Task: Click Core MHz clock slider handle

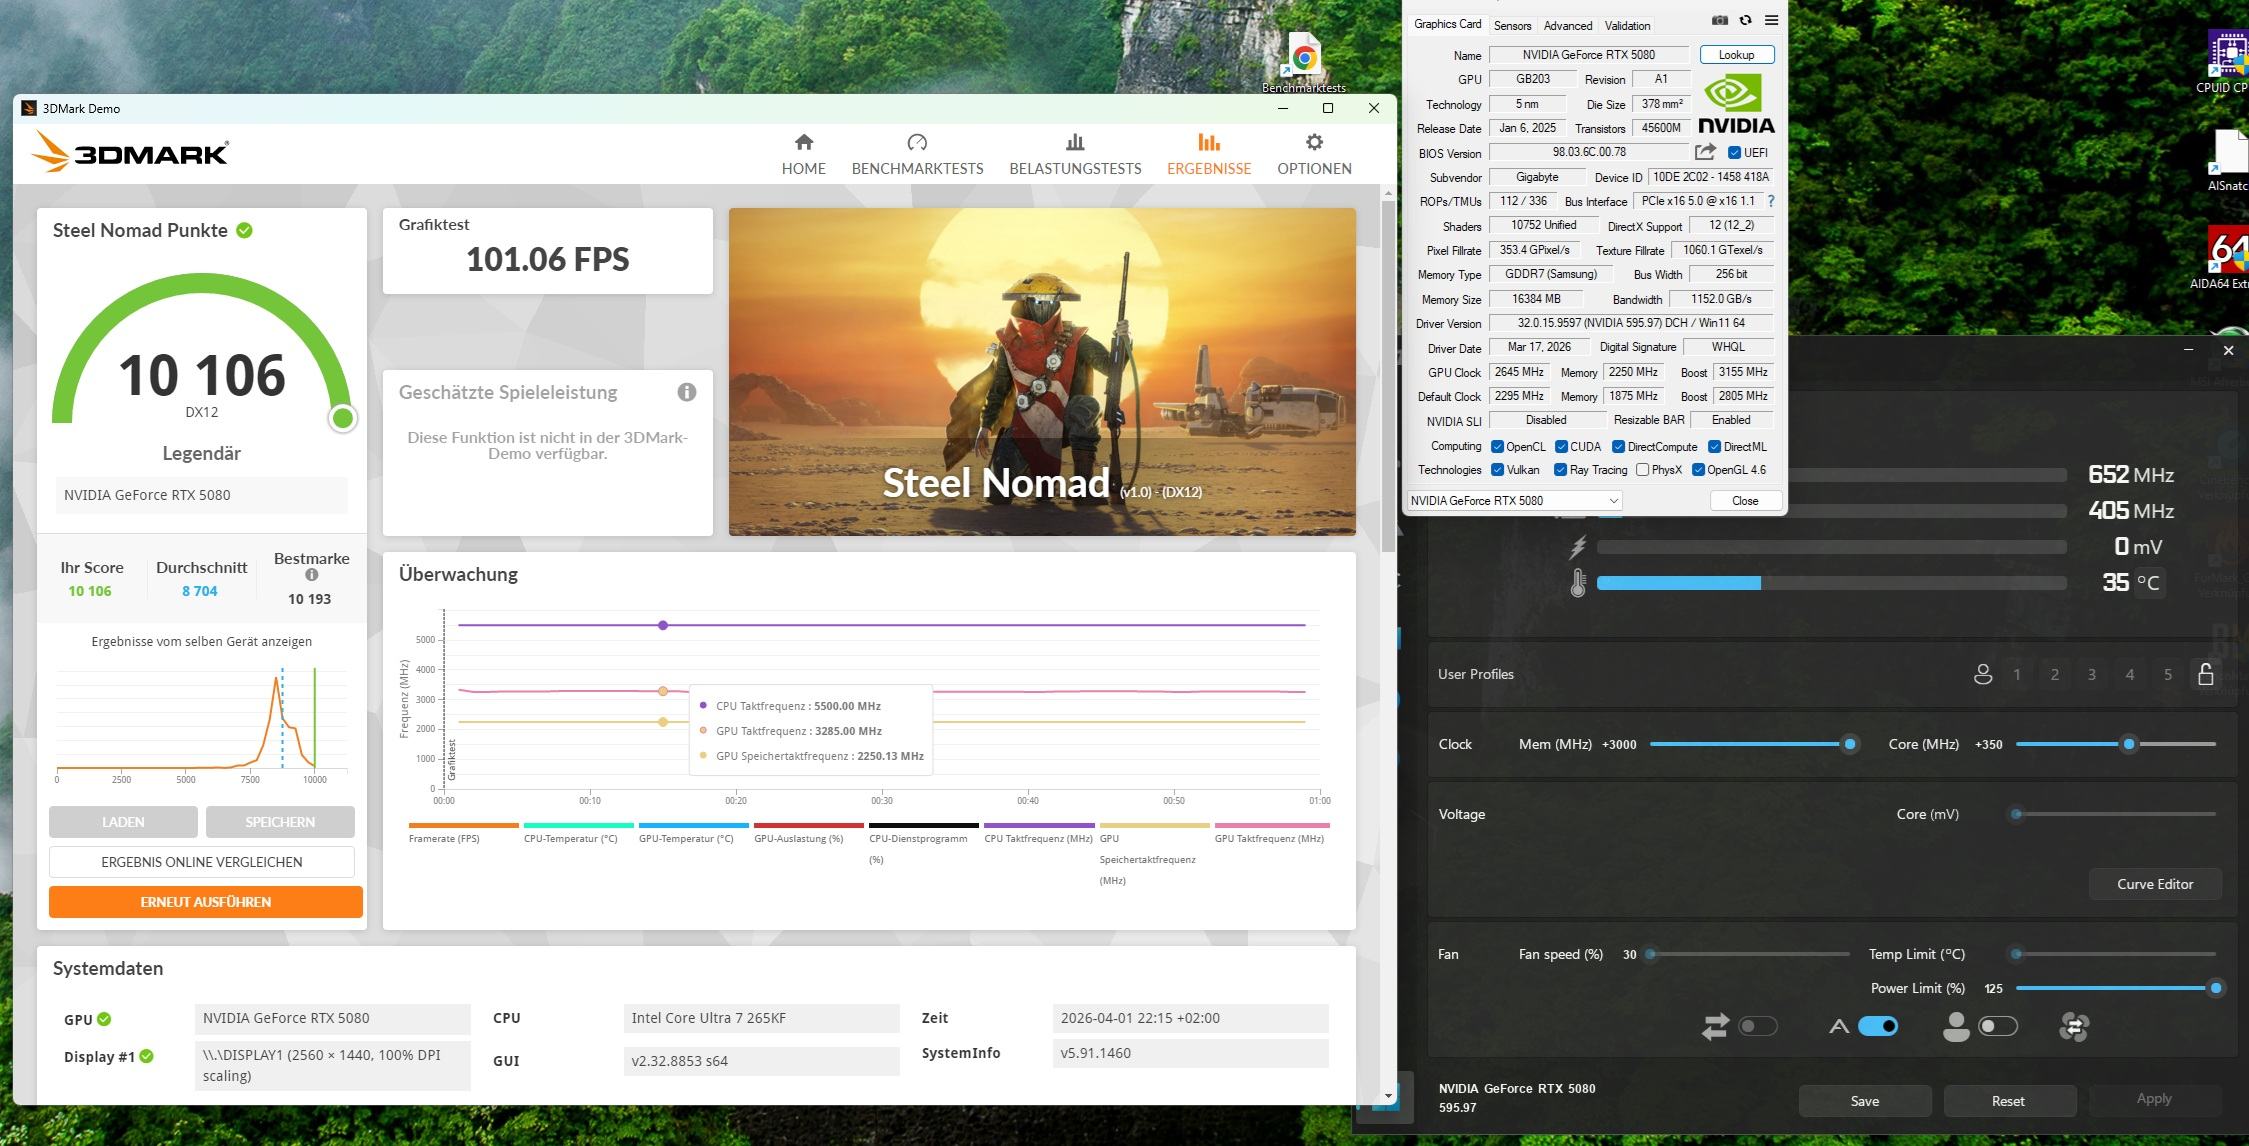Action: (2129, 744)
